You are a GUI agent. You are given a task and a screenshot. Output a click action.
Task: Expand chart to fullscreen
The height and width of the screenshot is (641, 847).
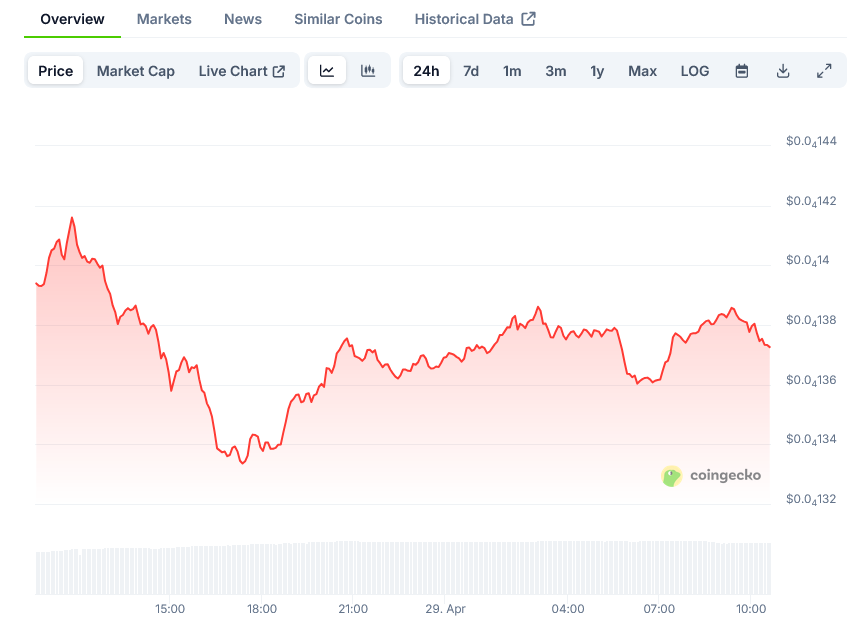click(x=824, y=71)
